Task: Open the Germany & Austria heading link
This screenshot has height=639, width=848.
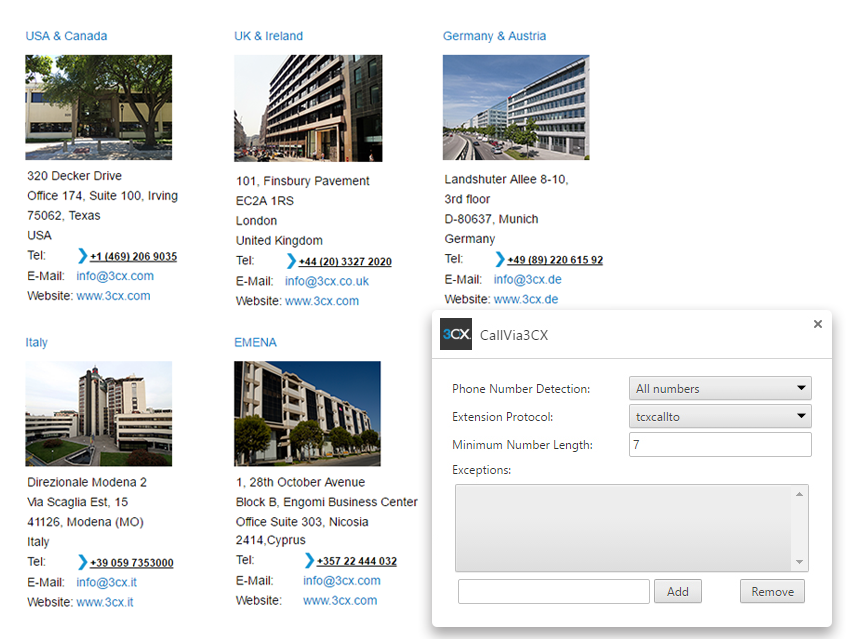Action: 494,36
